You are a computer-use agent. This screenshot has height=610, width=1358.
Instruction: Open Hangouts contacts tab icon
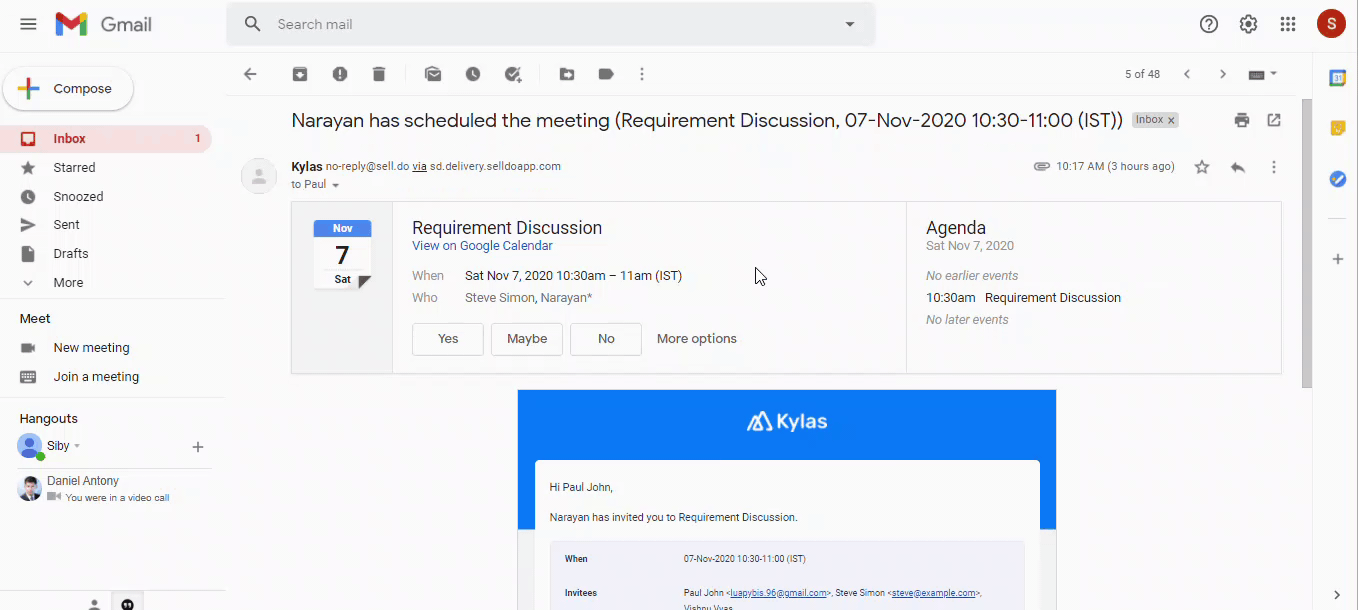[94, 604]
